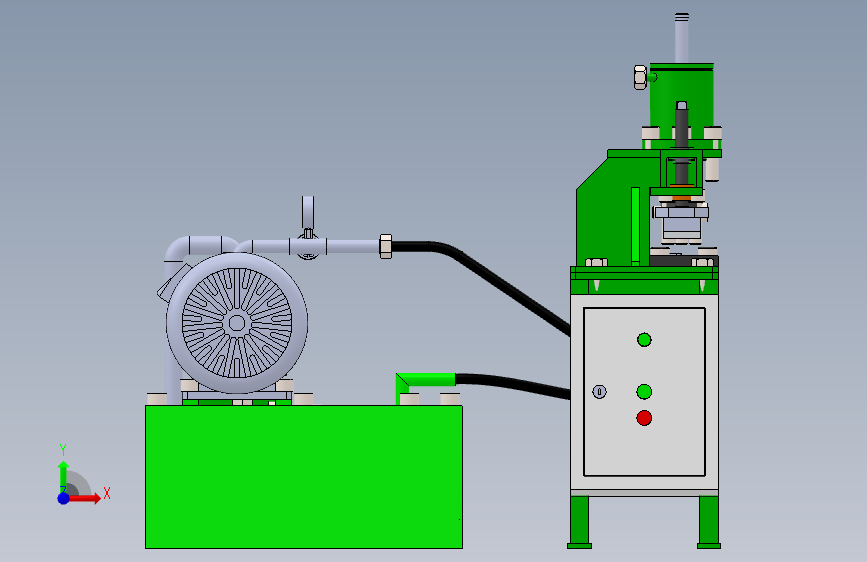Image resolution: width=867 pixels, height=562 pixels.
Task: Select the grey die head below the press ram
Action: pos(681,222)
